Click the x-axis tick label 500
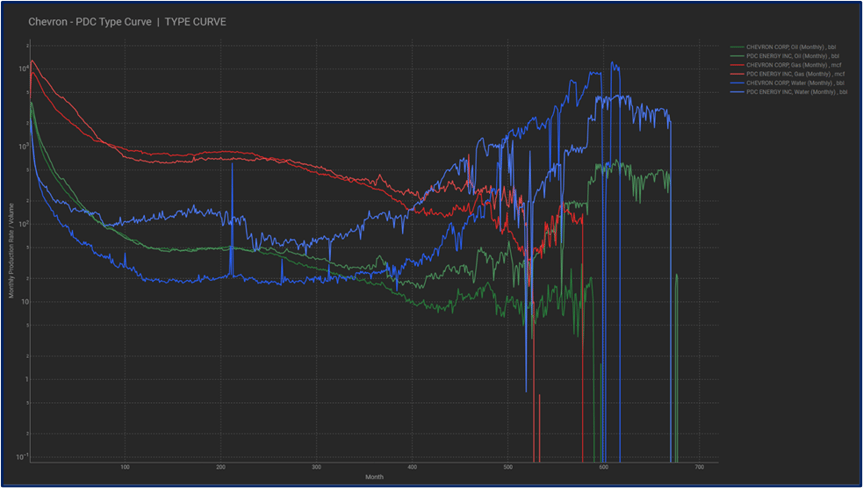The width and height of the screenshot is (863, 488). (507, 467)
